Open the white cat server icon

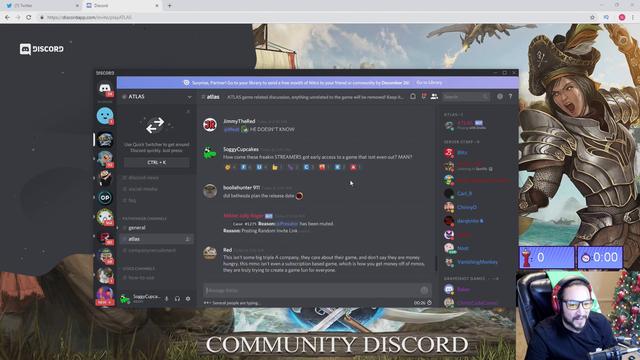point(105,276)
